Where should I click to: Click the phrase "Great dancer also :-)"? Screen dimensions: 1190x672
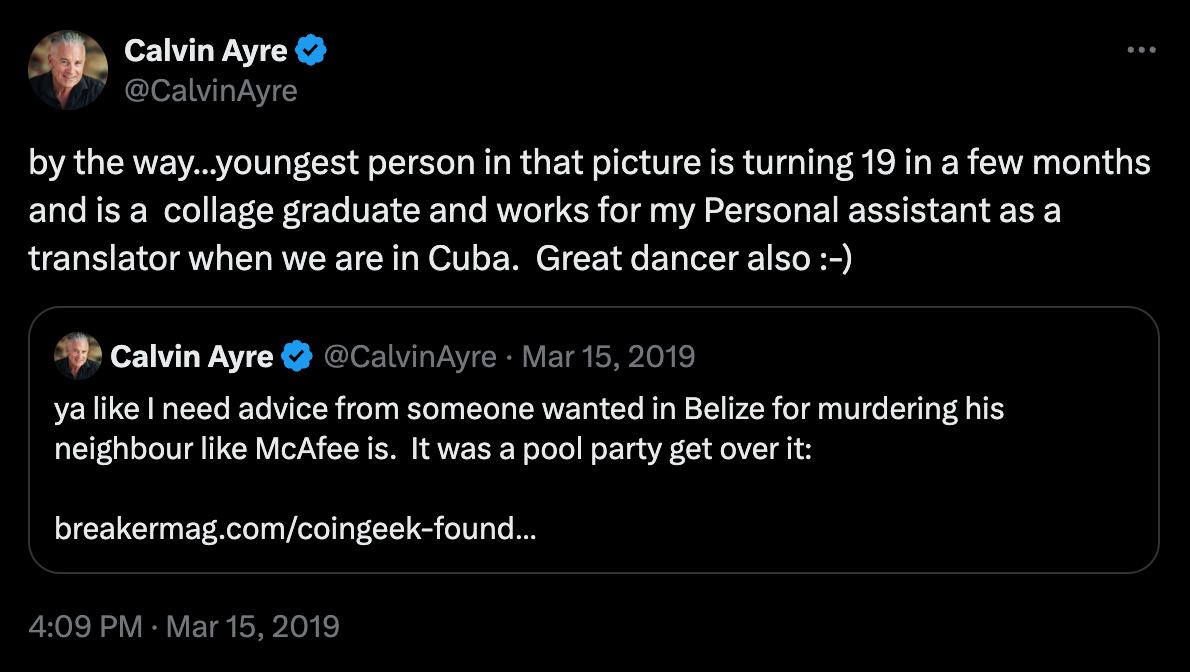pyautogui.click(x=694, y=257)
